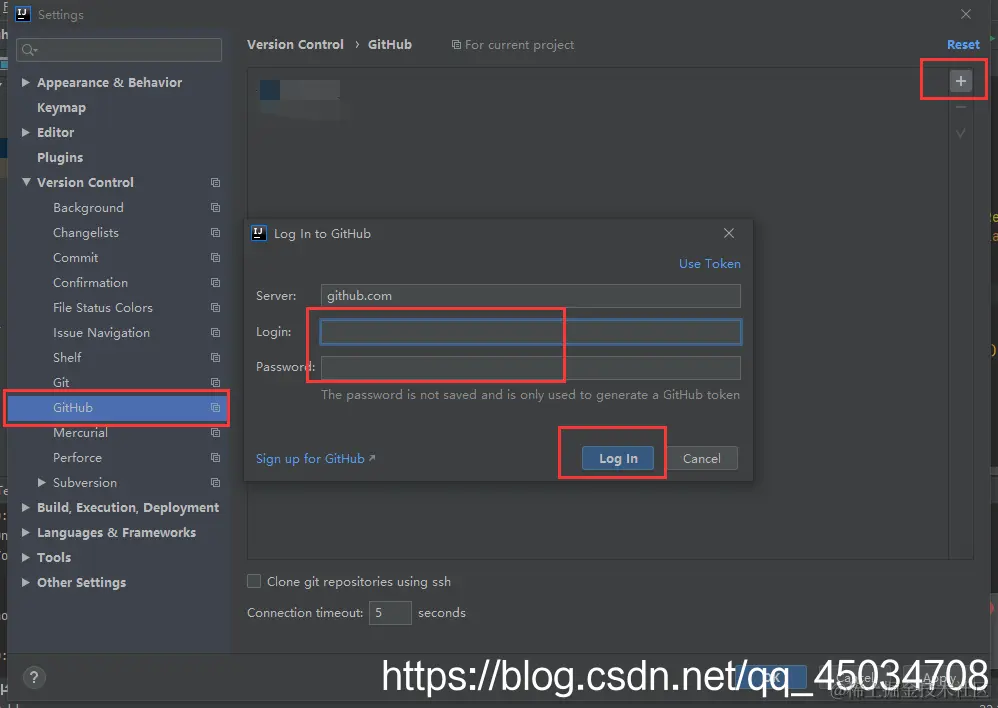Click the IntelliJ icon in login dialog title
Viewport: 998px width, 708px height.
pyautogui.click(x=259, y=233)
